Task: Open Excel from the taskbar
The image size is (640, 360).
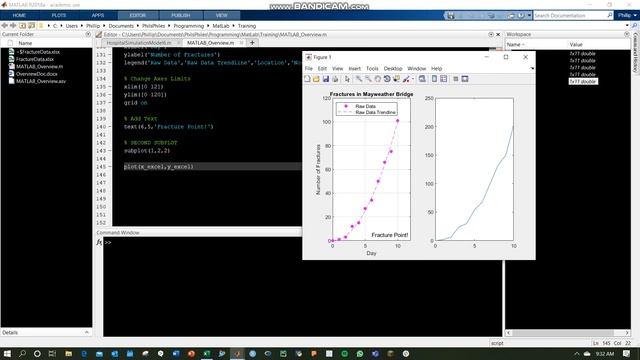Action: coord(207,353)
